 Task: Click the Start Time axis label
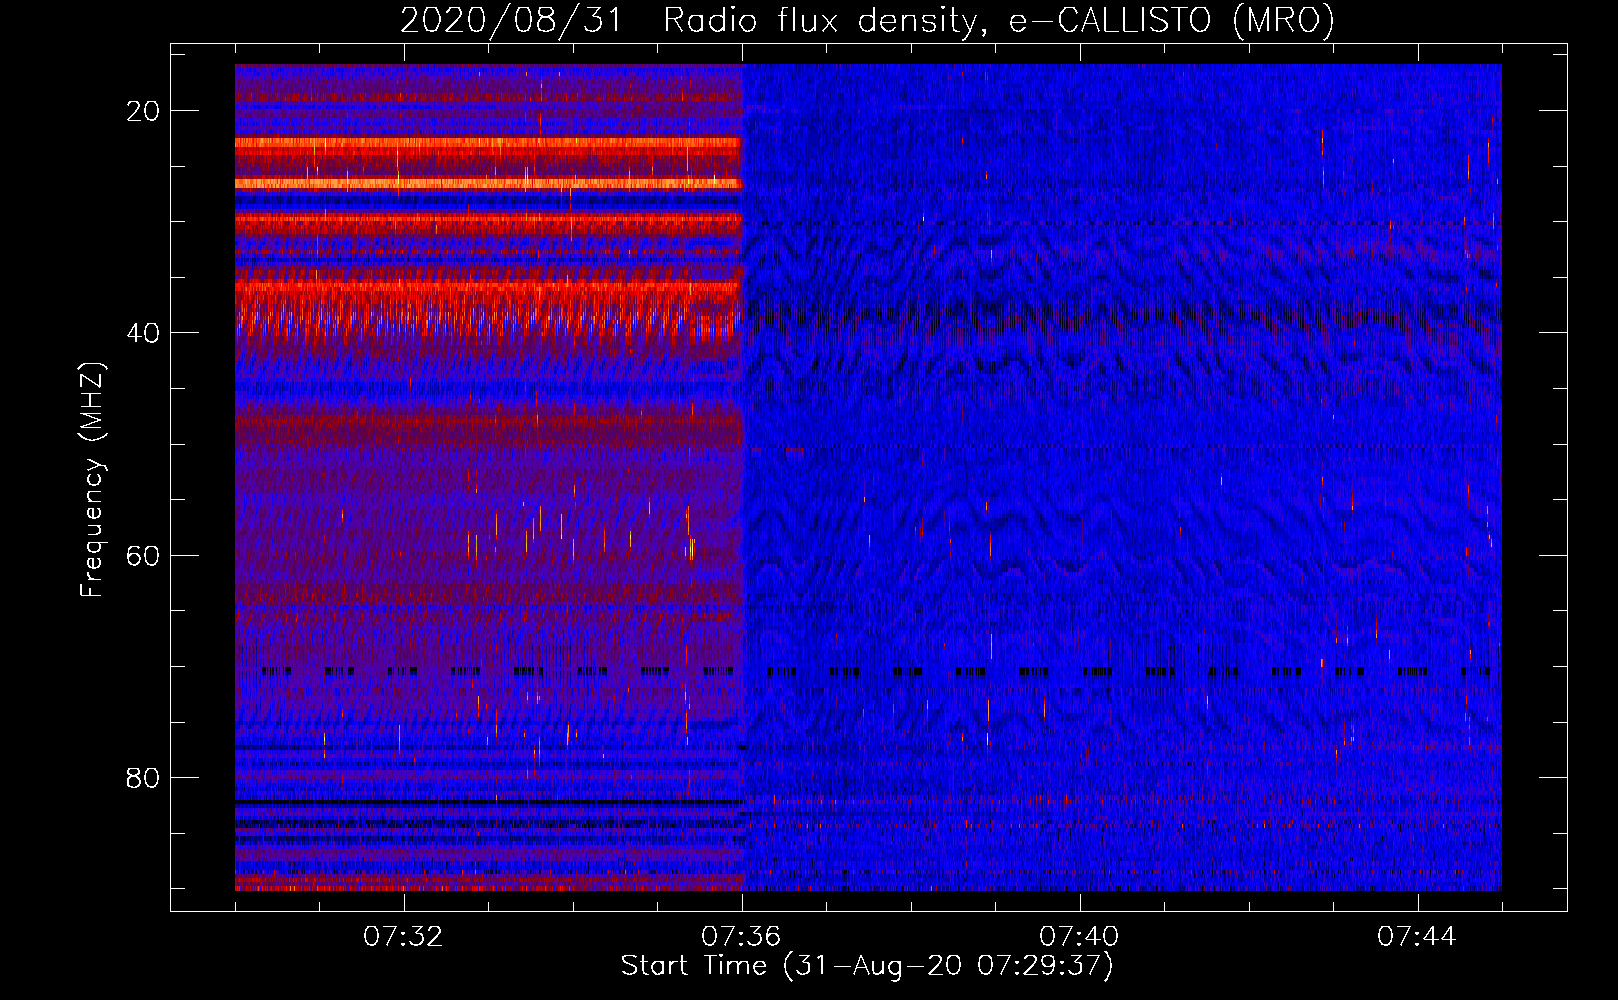pos(867,966)
